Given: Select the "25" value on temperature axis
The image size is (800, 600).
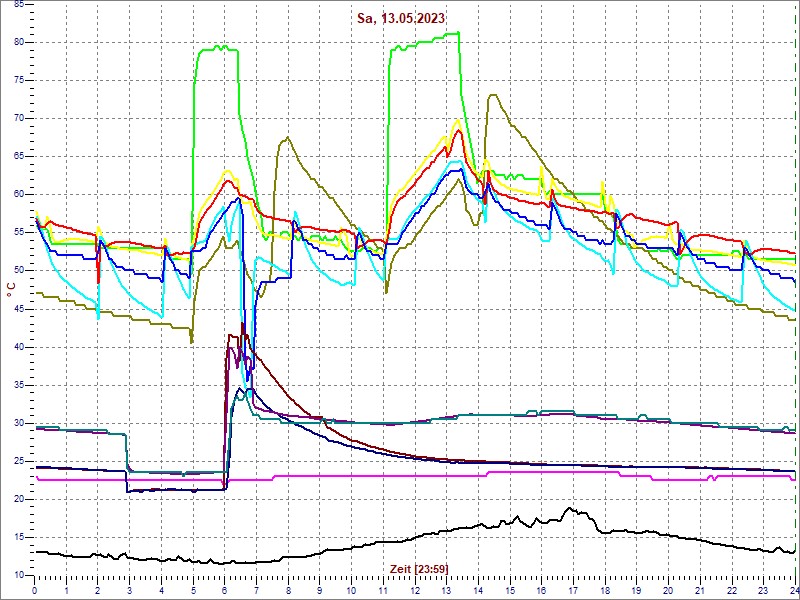Looking at the screenshot, I should (19, 461).
